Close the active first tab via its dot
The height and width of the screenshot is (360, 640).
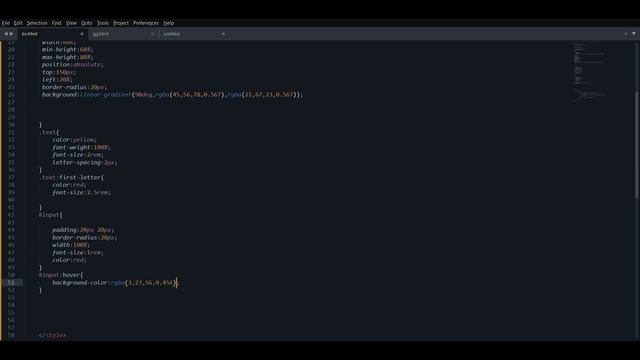(x=82, y=34)
